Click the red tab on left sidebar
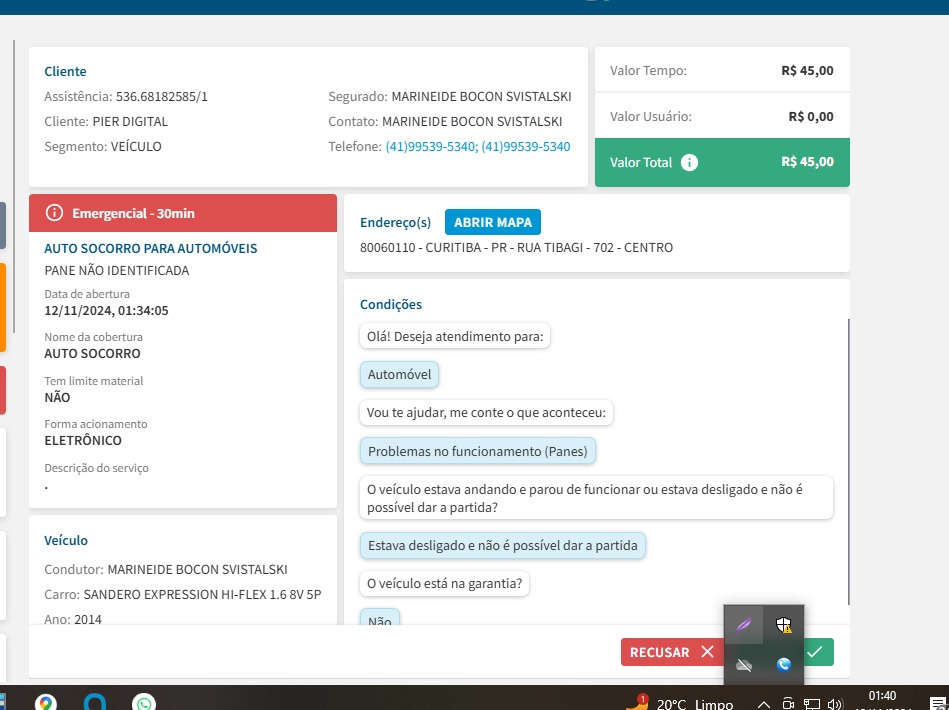Screen dimensions: 949x710 tap(3, 390)
